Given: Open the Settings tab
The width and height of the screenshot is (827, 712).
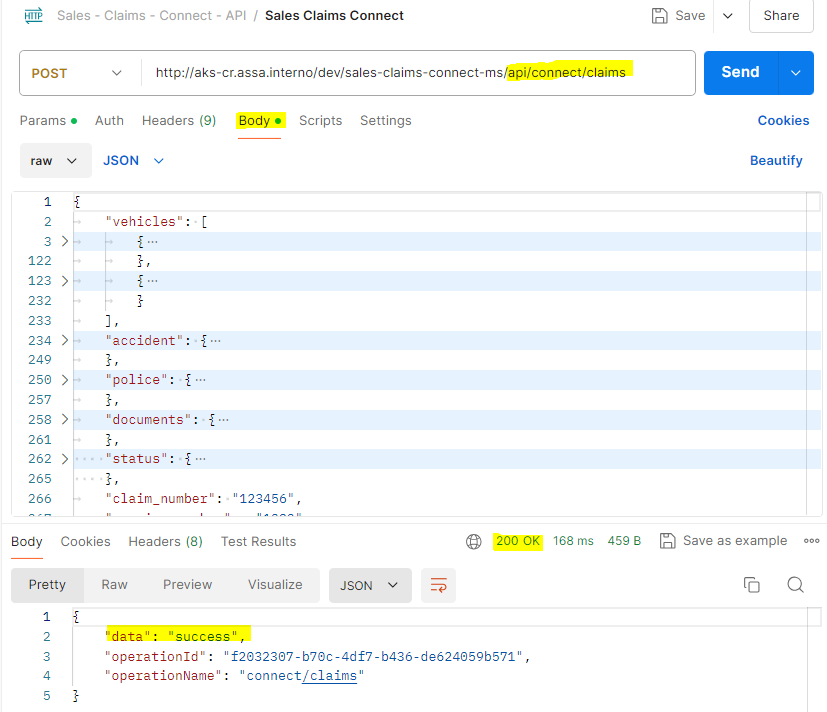Looking at the screenshot, I should click(x=386, y=121).
